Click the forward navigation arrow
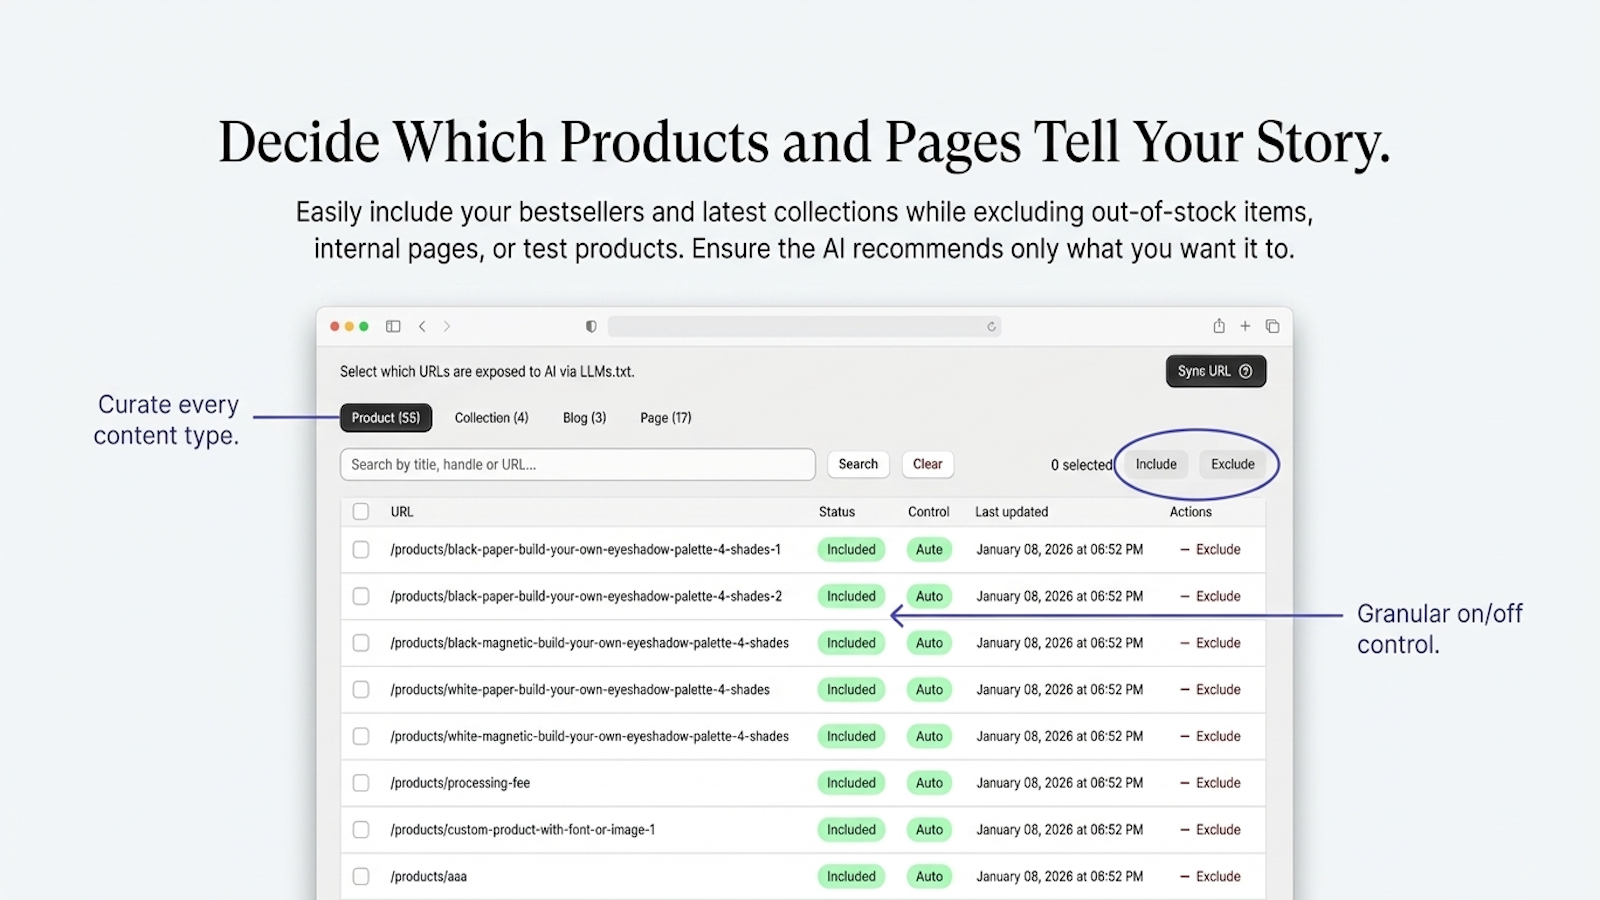The height and width of the screenshot is (900, 1600). (446, 326)
